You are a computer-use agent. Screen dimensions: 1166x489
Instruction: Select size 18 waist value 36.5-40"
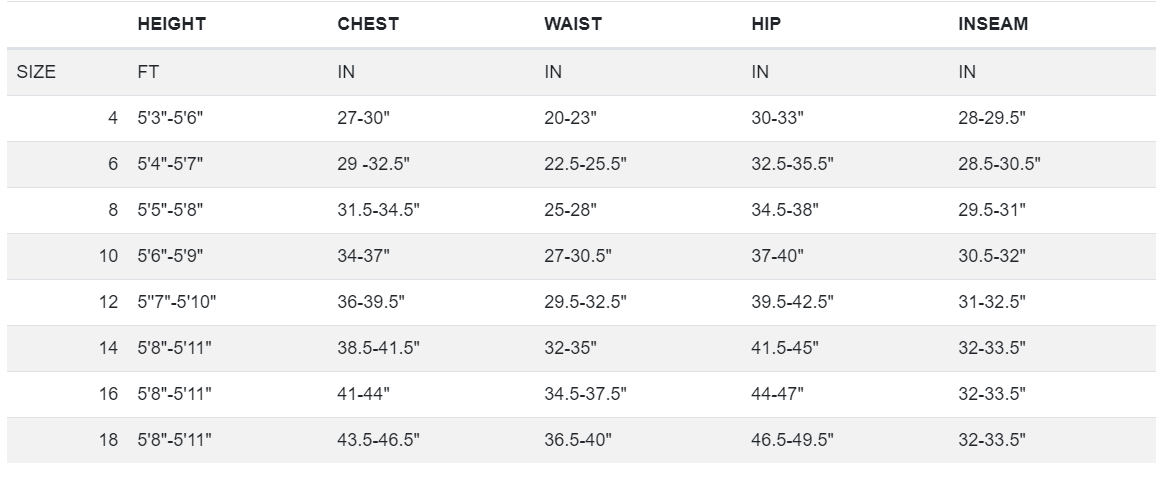pos(578,440)
